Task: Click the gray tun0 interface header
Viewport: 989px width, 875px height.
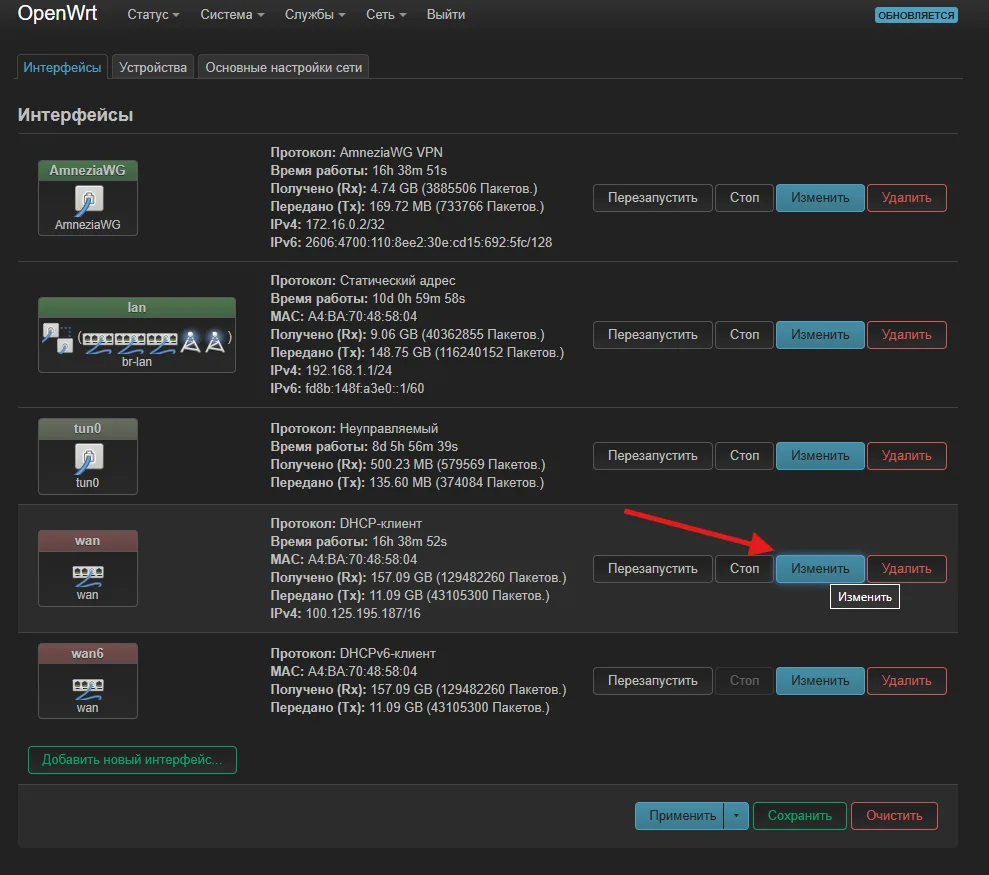Action: pyautogui.click(x=88, y=429)
